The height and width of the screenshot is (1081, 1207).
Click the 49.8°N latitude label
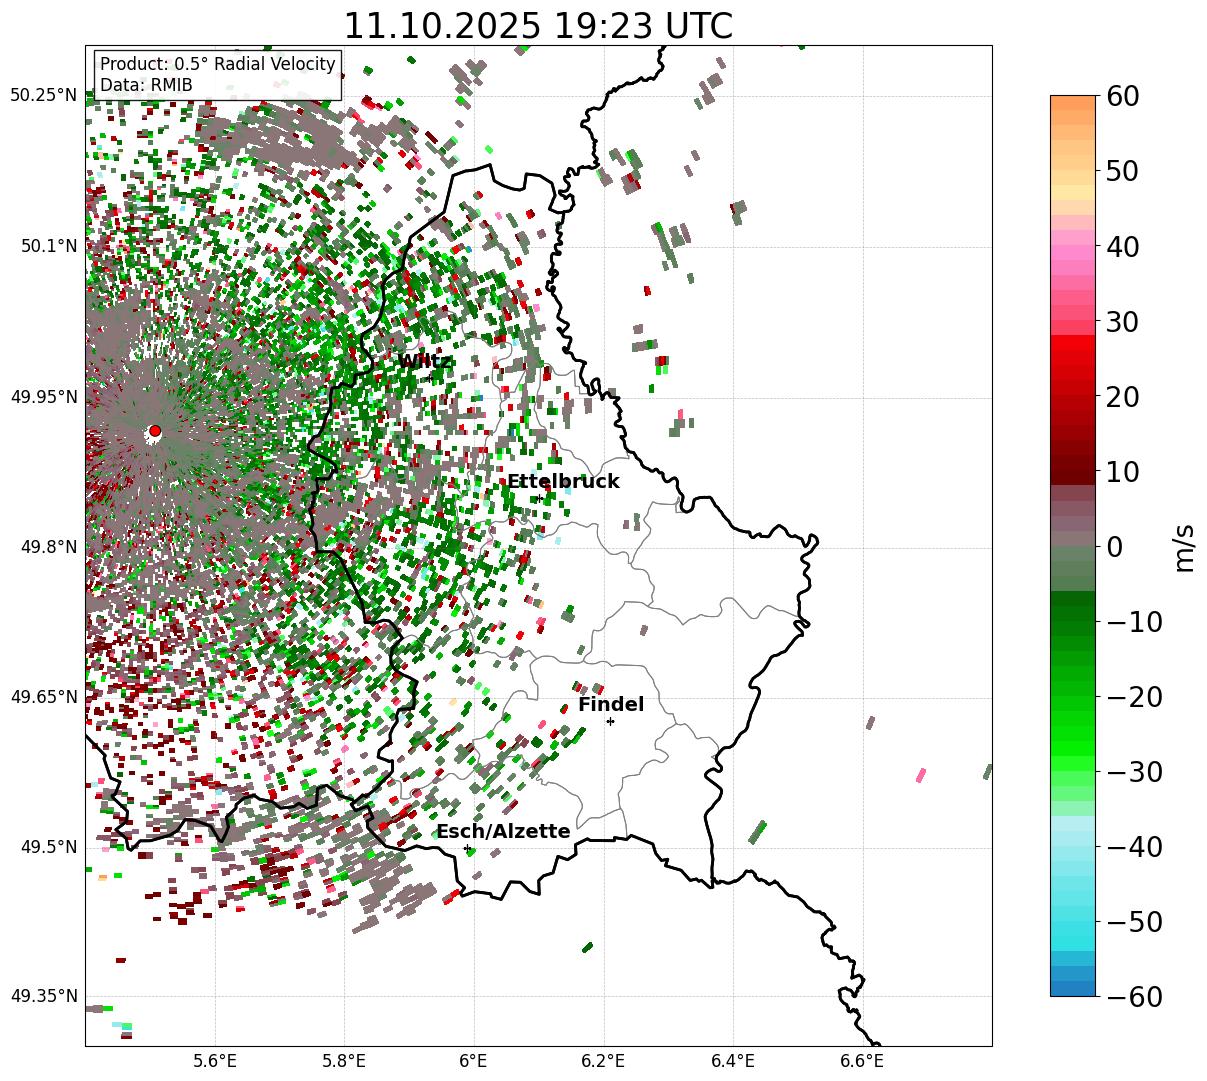pyautogui.click(x=48, y=547)
